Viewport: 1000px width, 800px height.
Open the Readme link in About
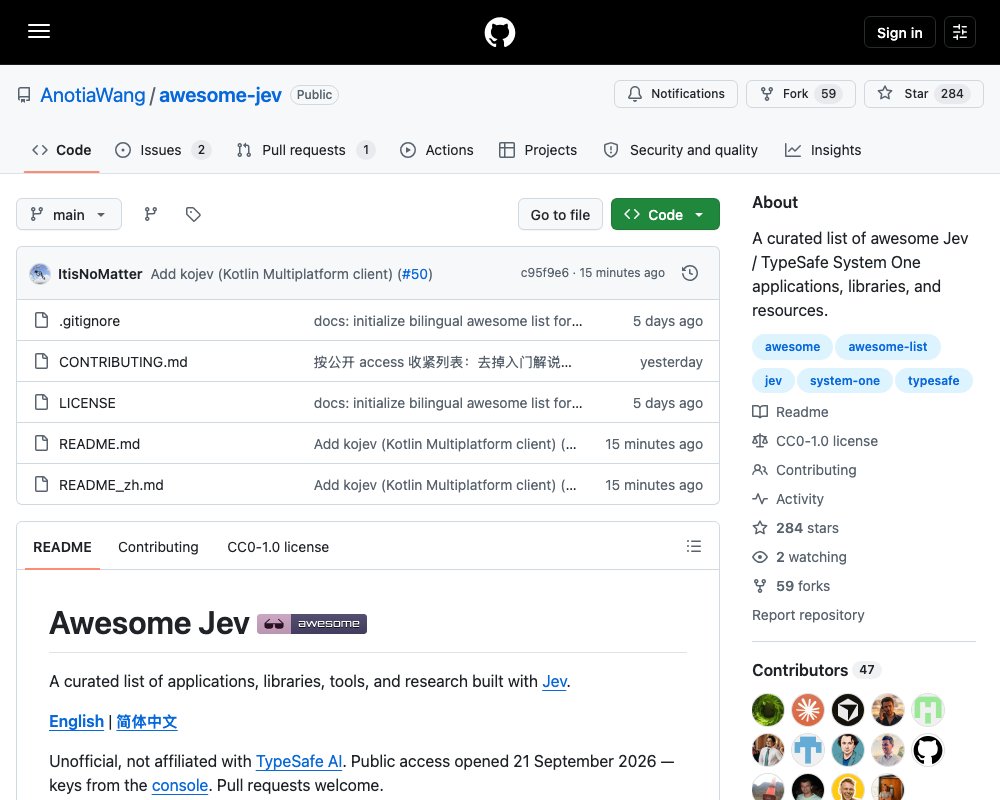(790, 412)
